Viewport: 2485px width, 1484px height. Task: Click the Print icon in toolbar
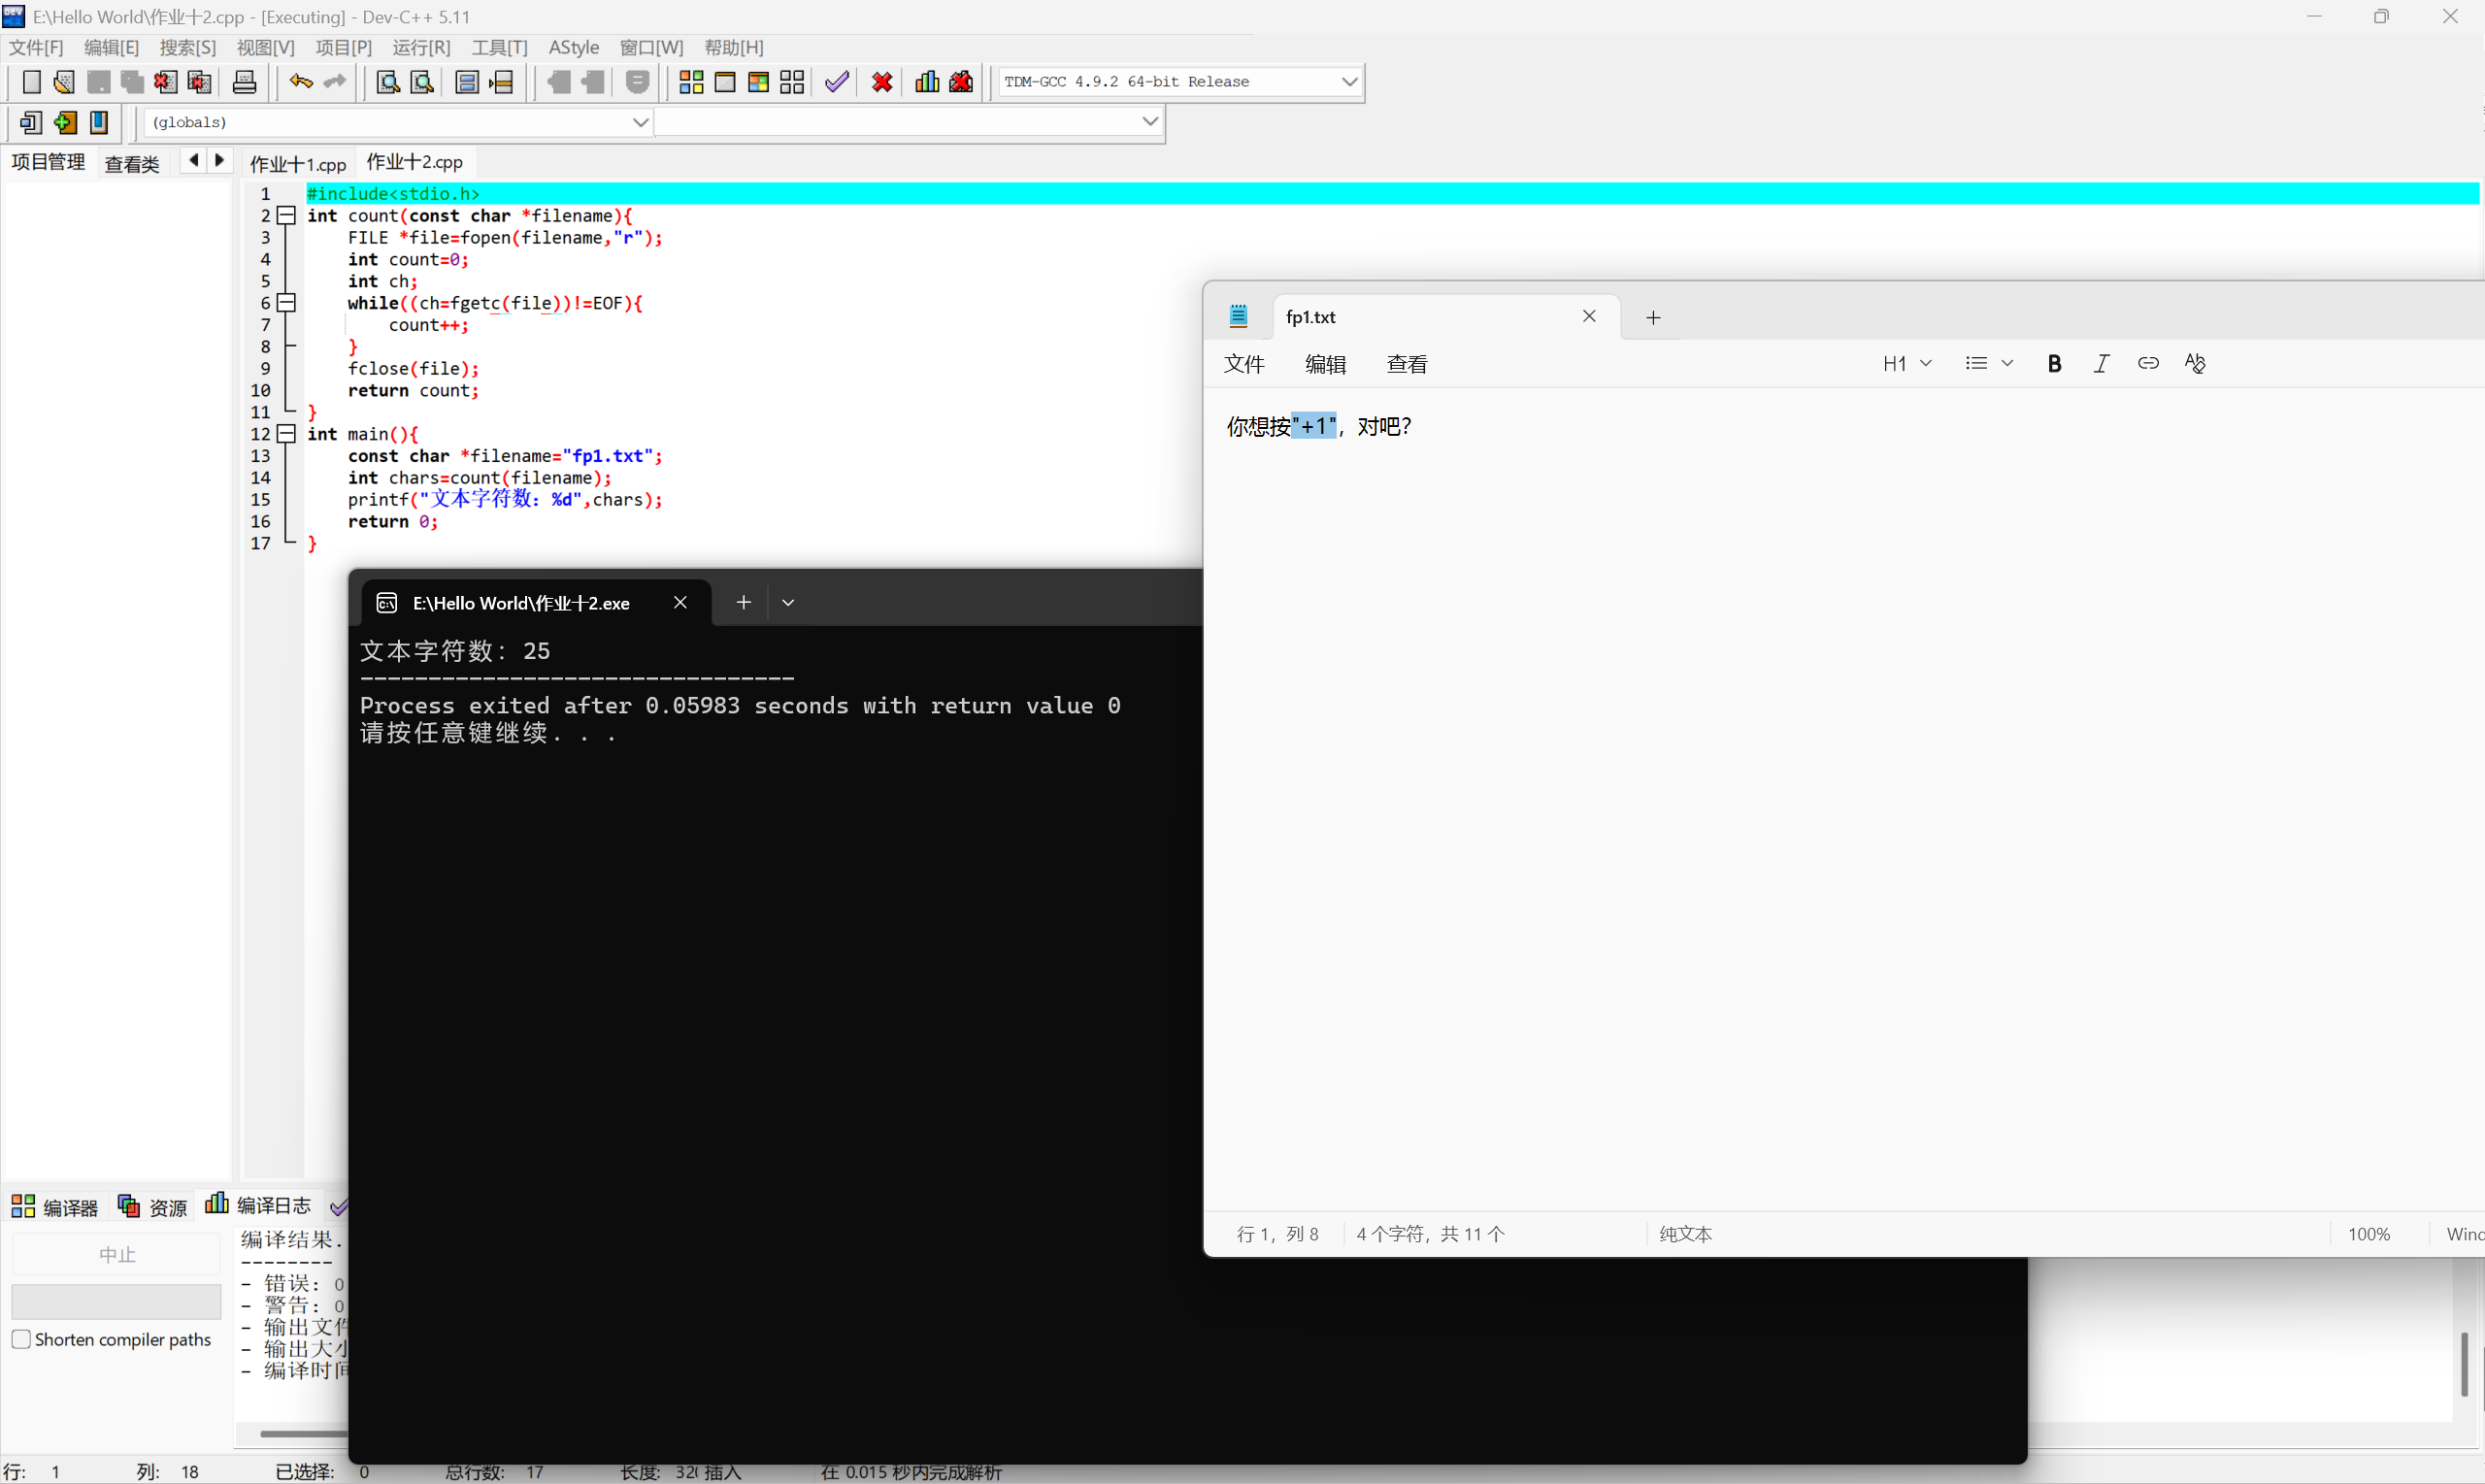[244, 82]
